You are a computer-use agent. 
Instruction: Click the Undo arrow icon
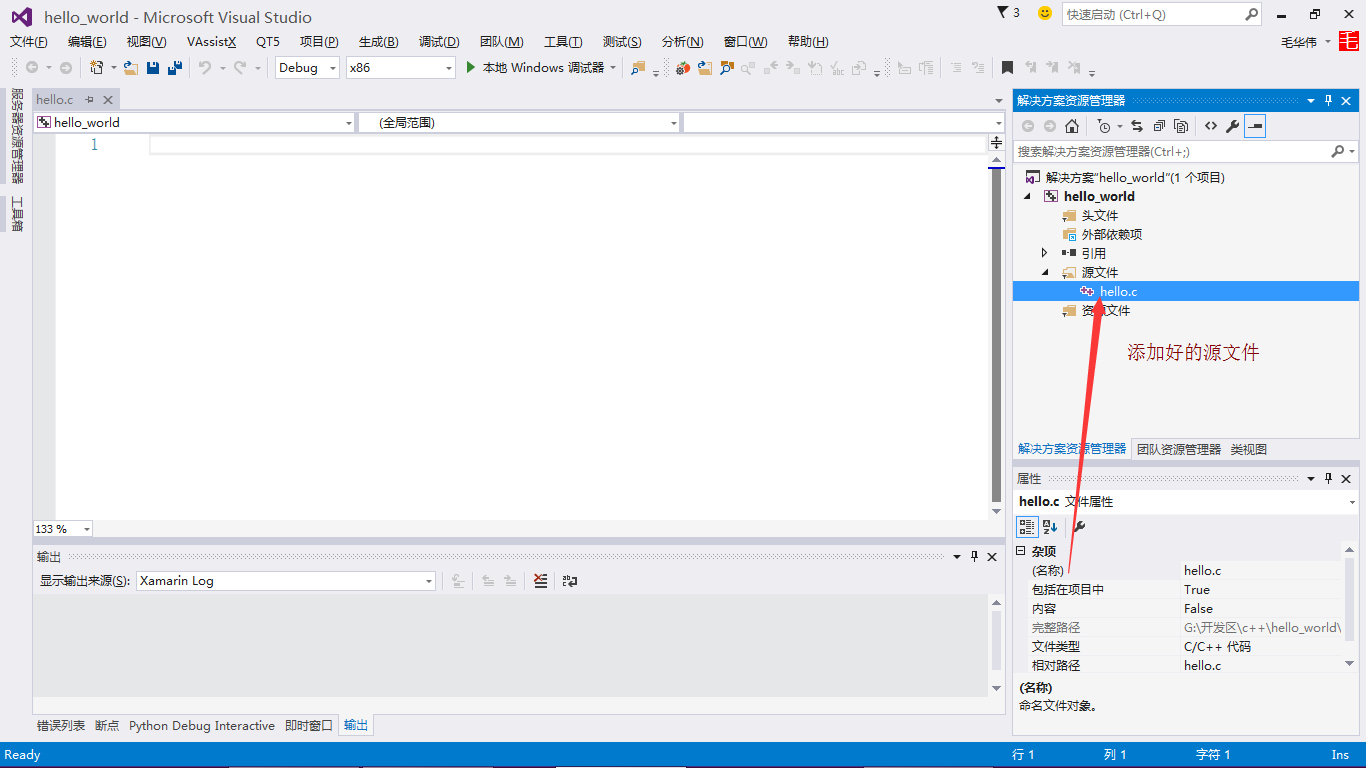205,67
